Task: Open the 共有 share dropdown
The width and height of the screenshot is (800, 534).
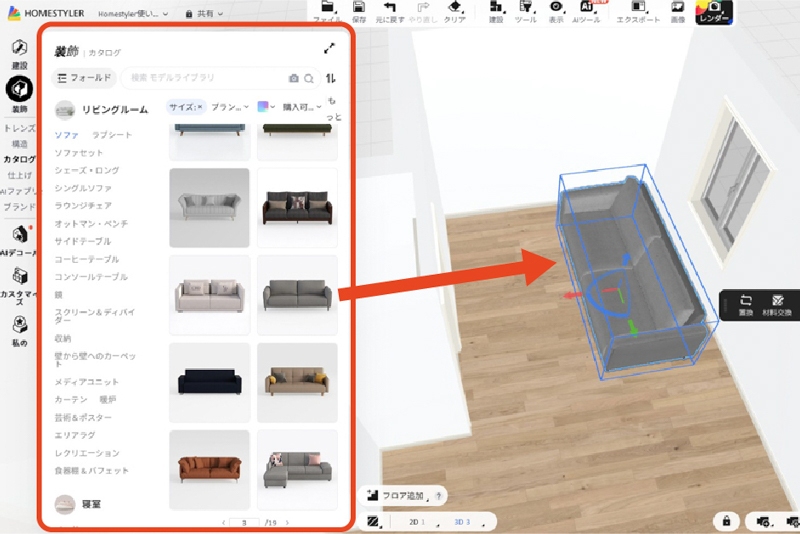Action: tap(204, 14)
